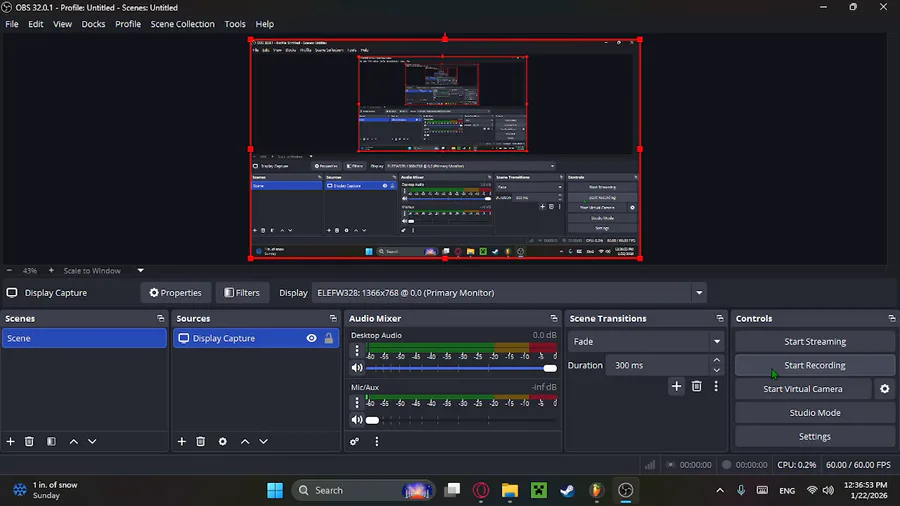Open Mic/Aux three-dot options
This screenshot has width=900, height=506.
tap(356, 402)
